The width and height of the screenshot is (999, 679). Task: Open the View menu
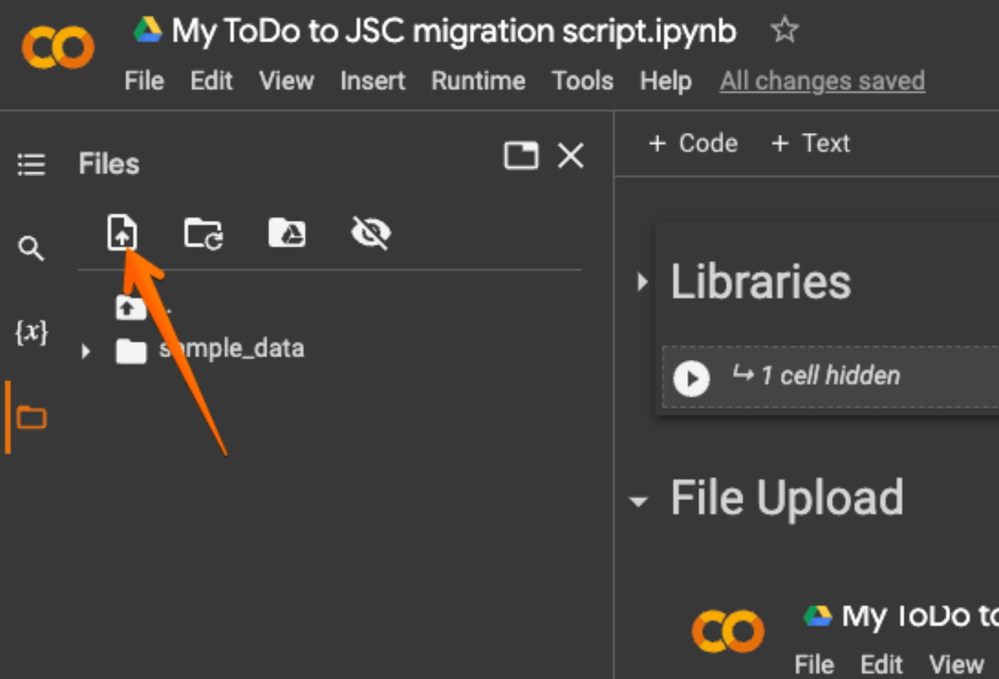tap(286, 81)
